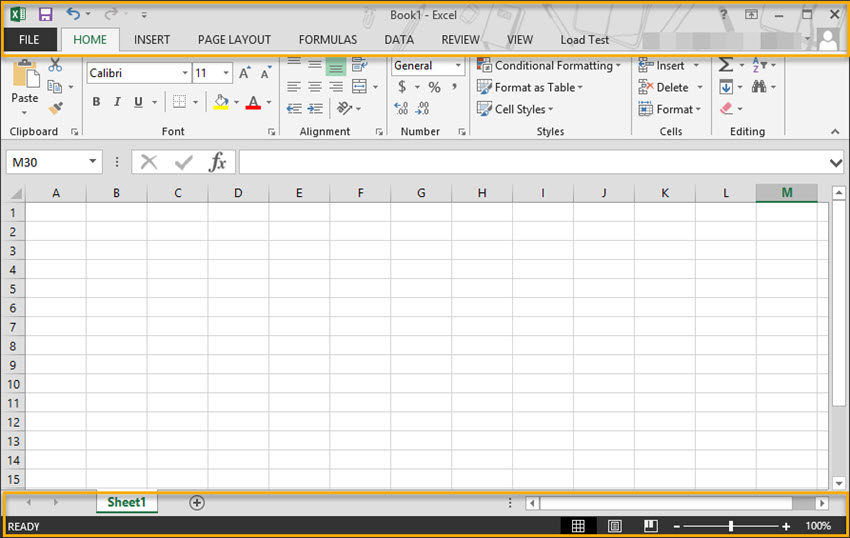Toggle Align Right for text
The width and height of the screenshot is (850, 538).
[x=336, y=87]
